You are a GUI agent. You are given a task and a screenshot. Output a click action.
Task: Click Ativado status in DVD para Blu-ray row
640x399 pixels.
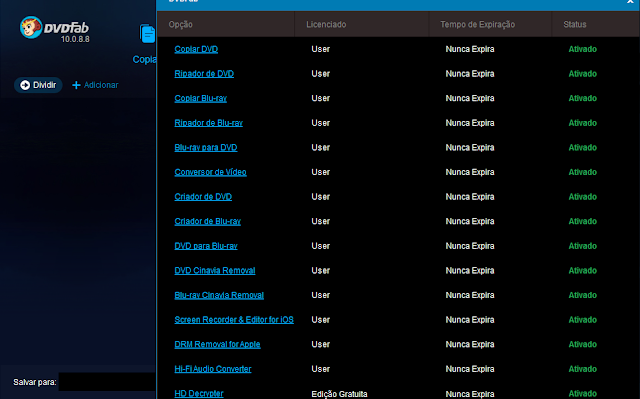582,246
